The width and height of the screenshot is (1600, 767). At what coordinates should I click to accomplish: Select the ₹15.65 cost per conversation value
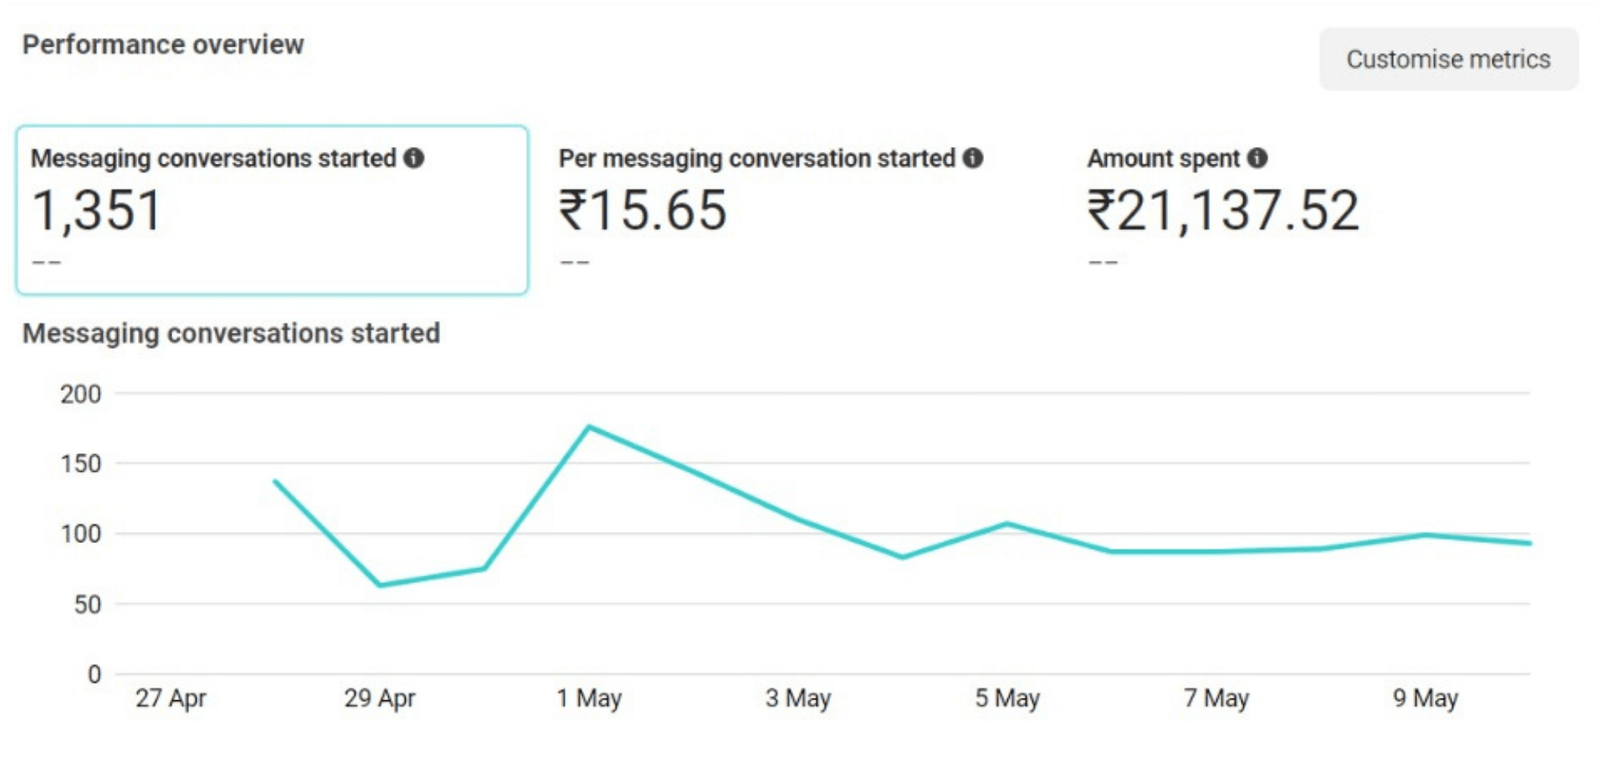(643, 211)
